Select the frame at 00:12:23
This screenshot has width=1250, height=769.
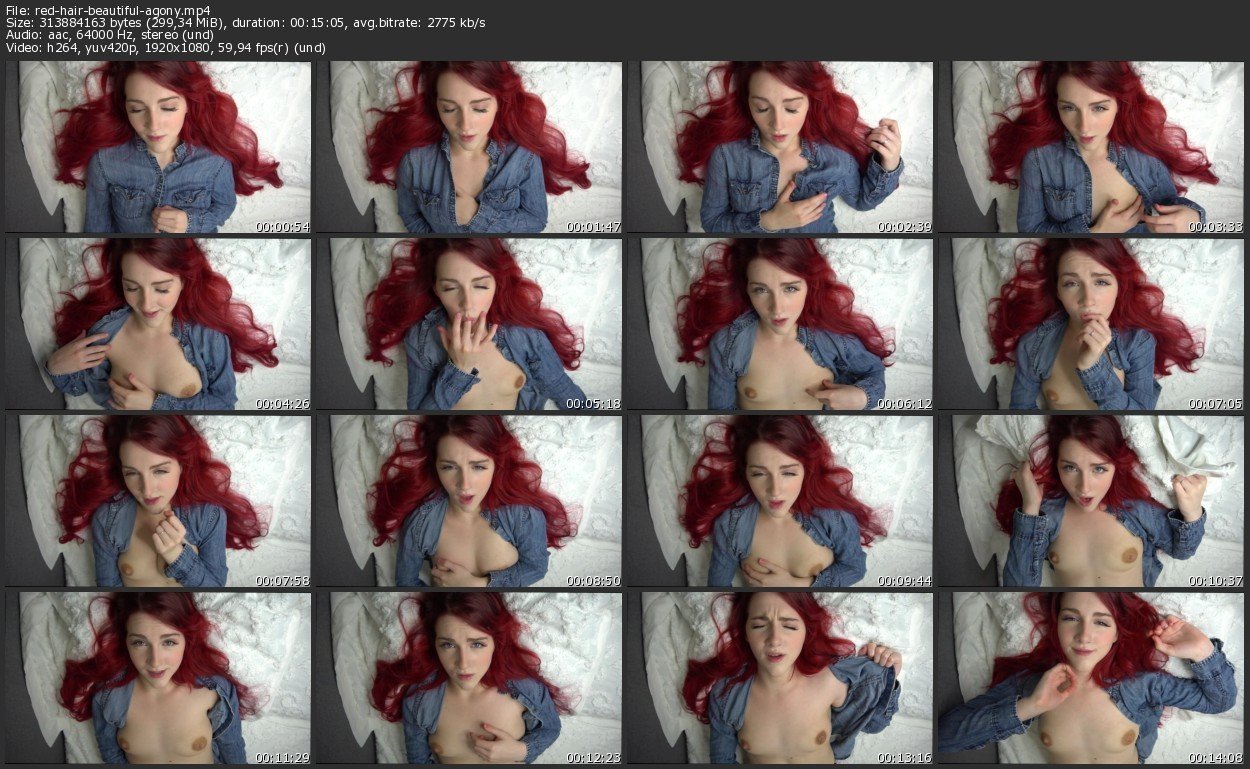pos(469,677)
